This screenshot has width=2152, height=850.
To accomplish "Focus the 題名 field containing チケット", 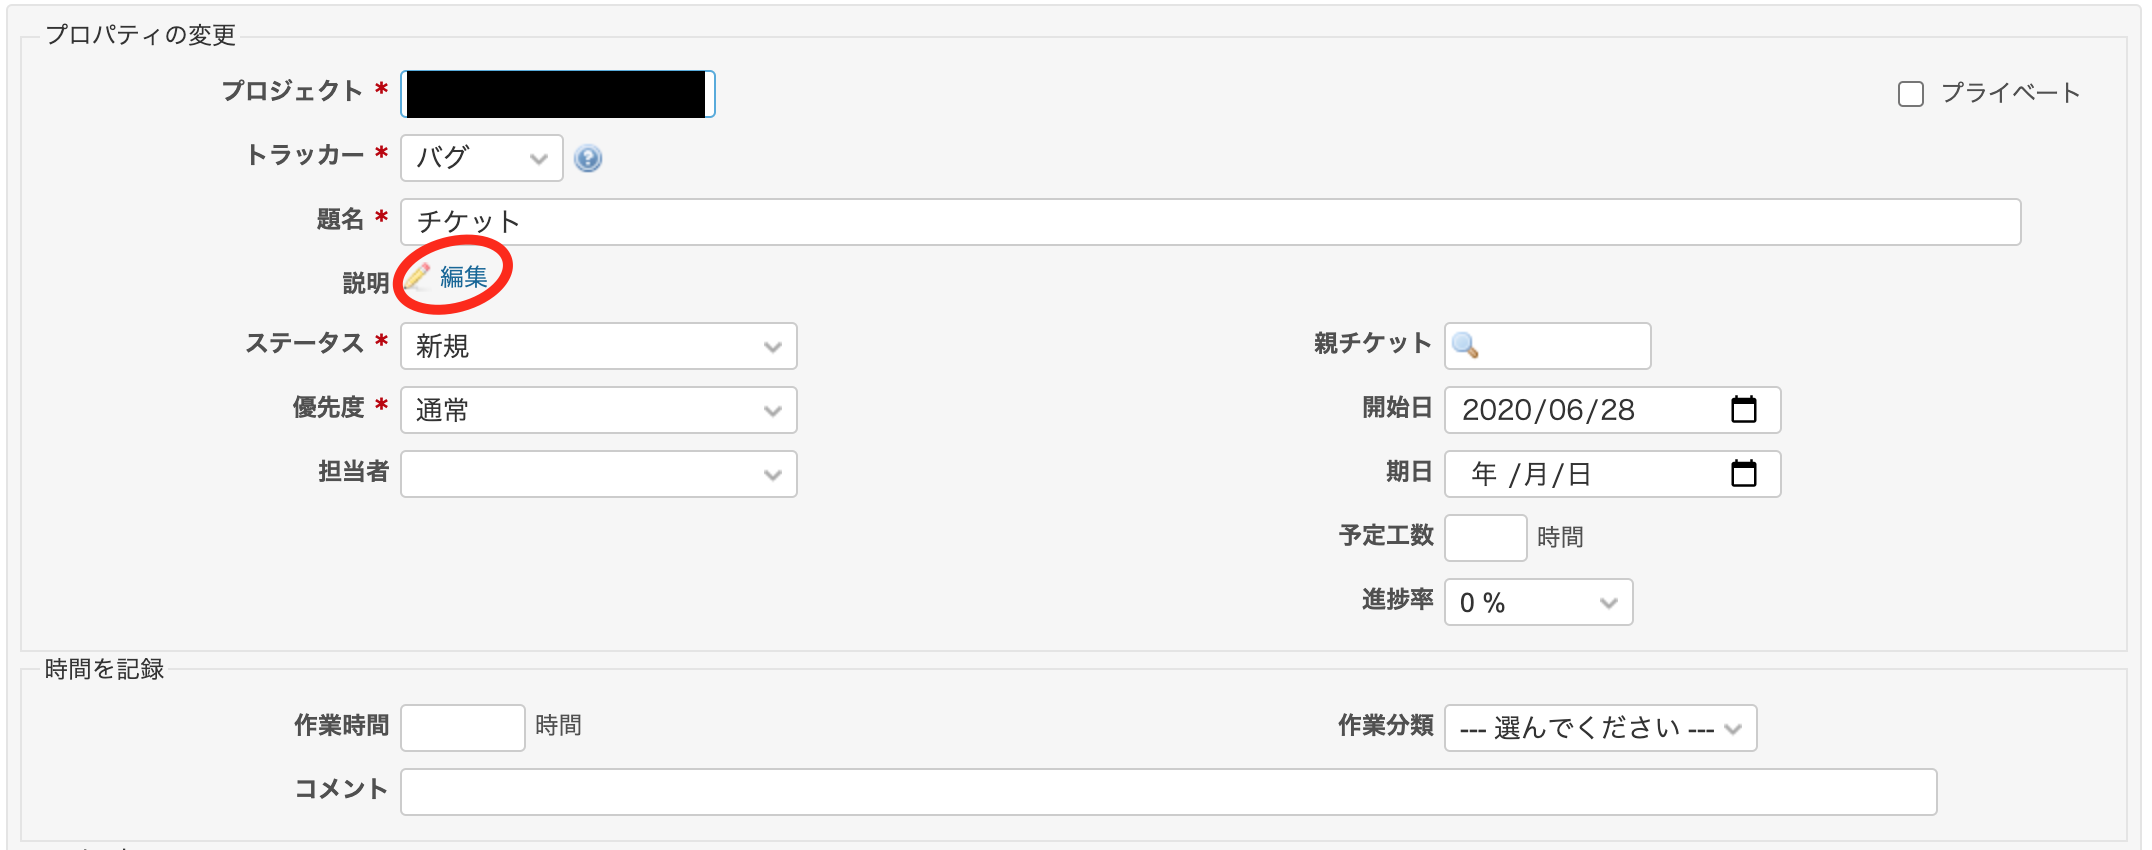I will coord(1211,222).
